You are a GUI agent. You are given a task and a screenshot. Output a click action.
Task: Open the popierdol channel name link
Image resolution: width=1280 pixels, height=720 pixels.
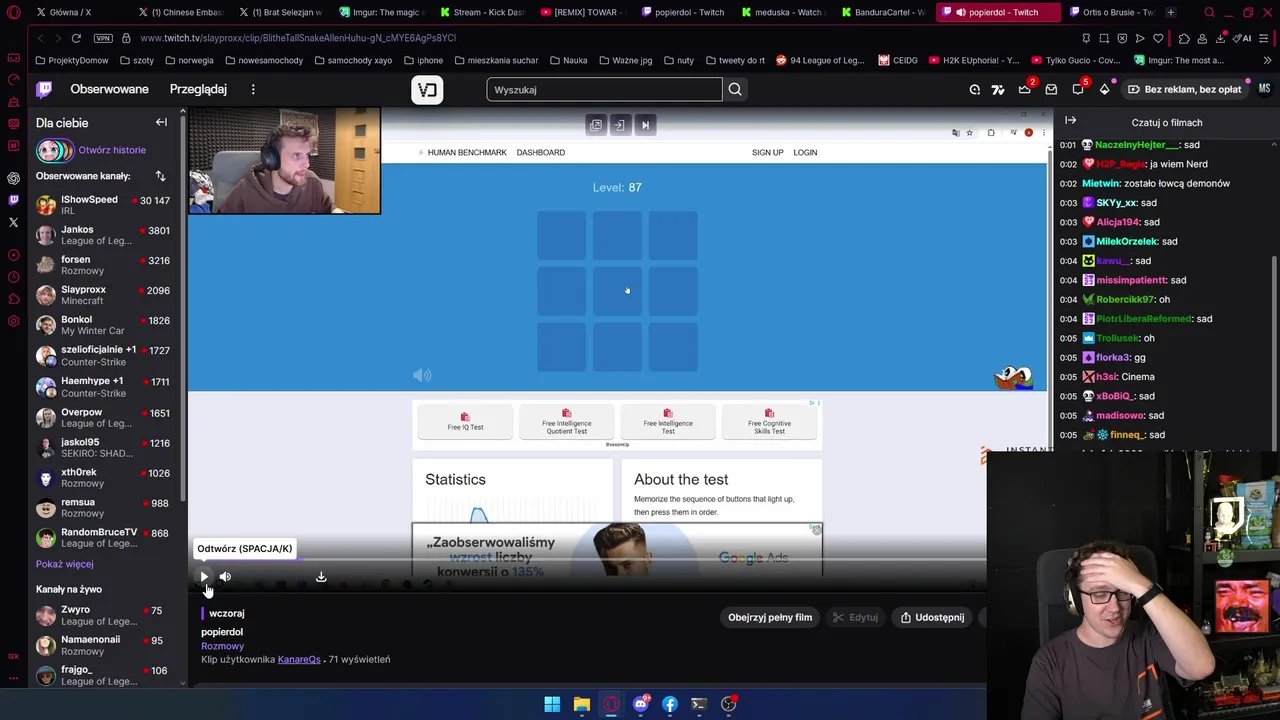click(222, 632)
